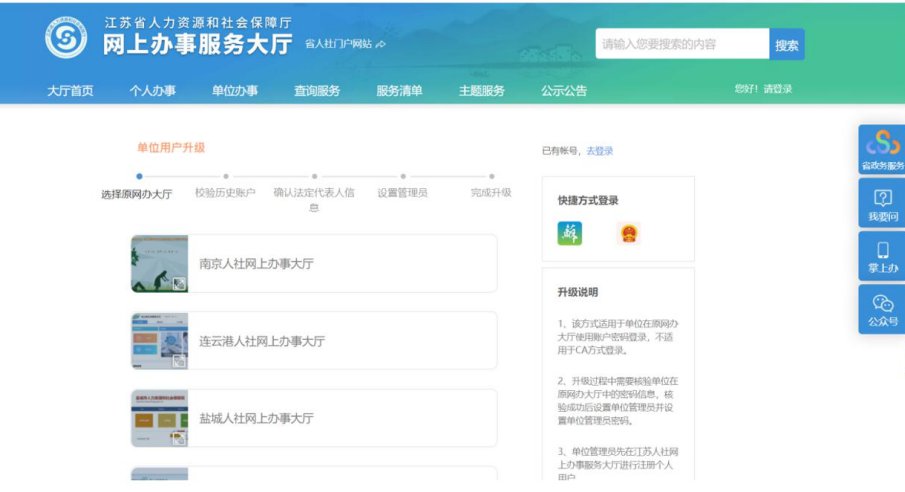
Task: Select the 查询服务 navigation item
Action: (x=316, y=90)
